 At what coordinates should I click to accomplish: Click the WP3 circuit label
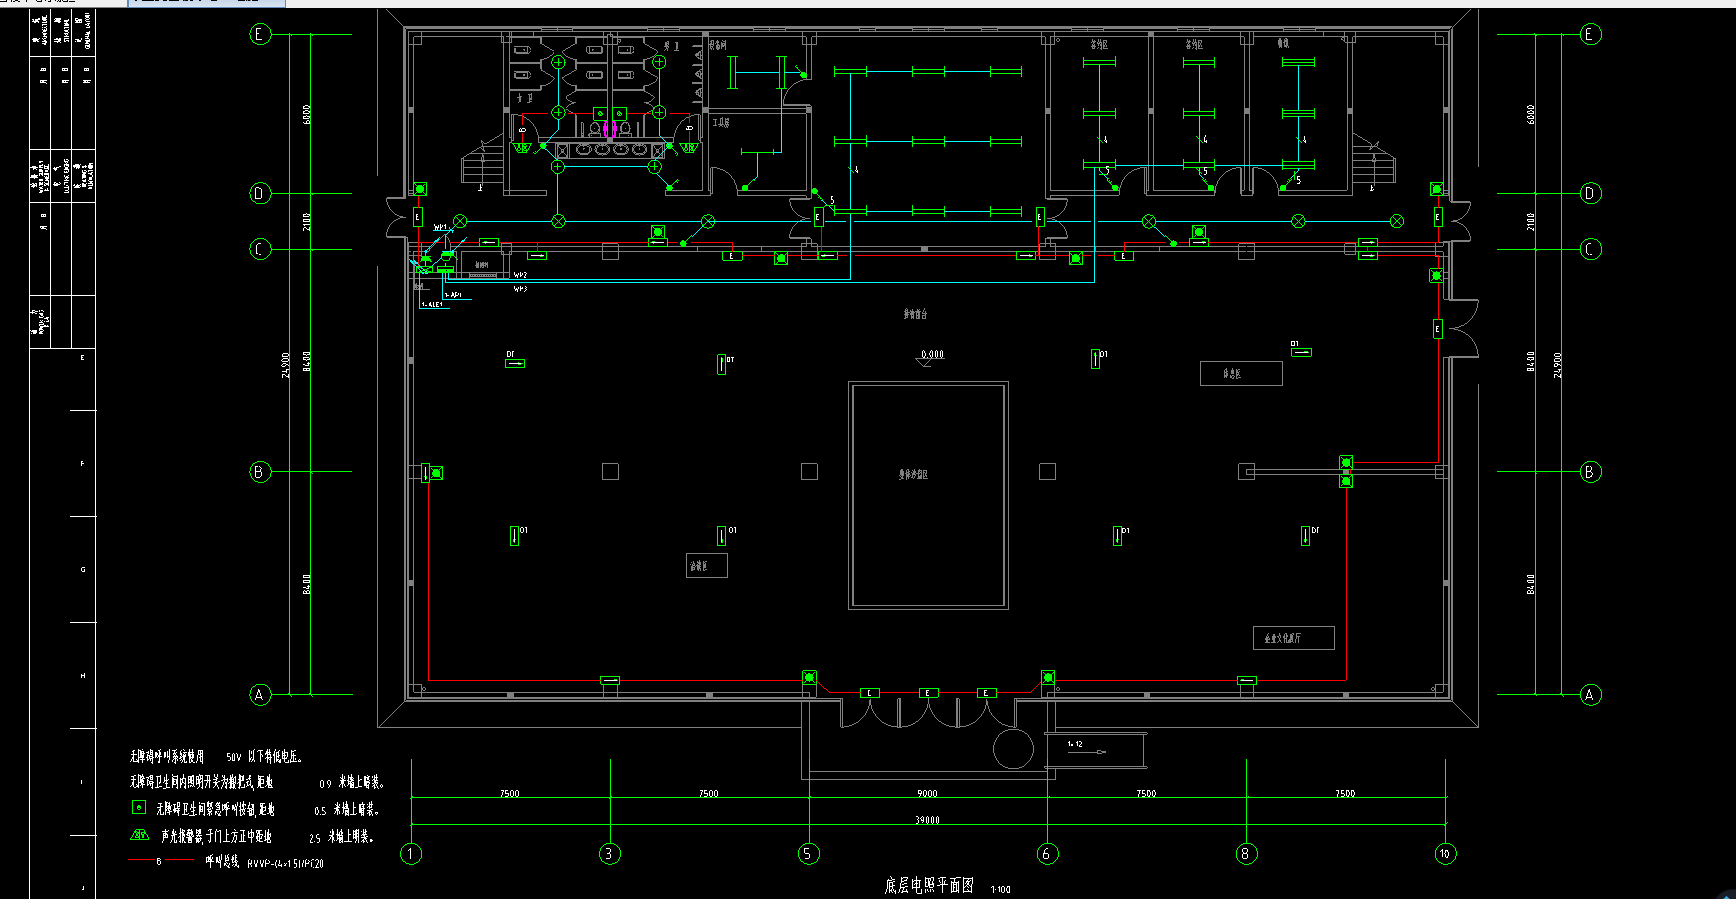point(520,289)
